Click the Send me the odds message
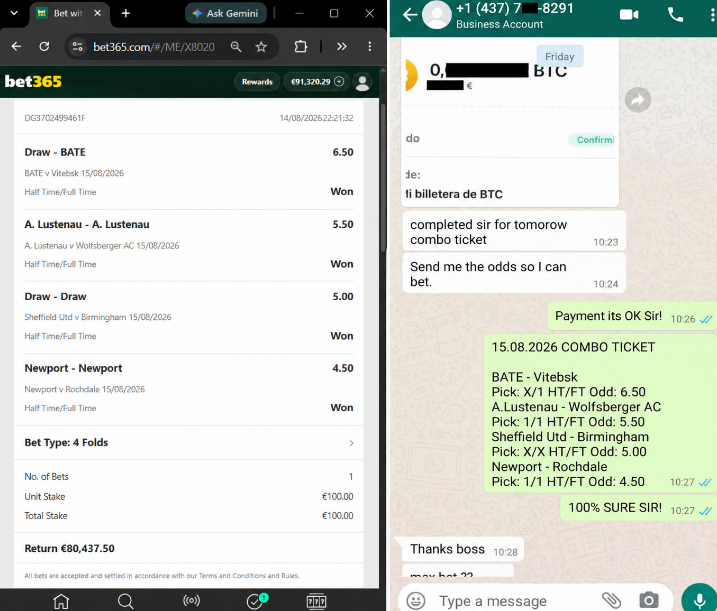This screenshot has width=717, height=611. coord(514,273)
